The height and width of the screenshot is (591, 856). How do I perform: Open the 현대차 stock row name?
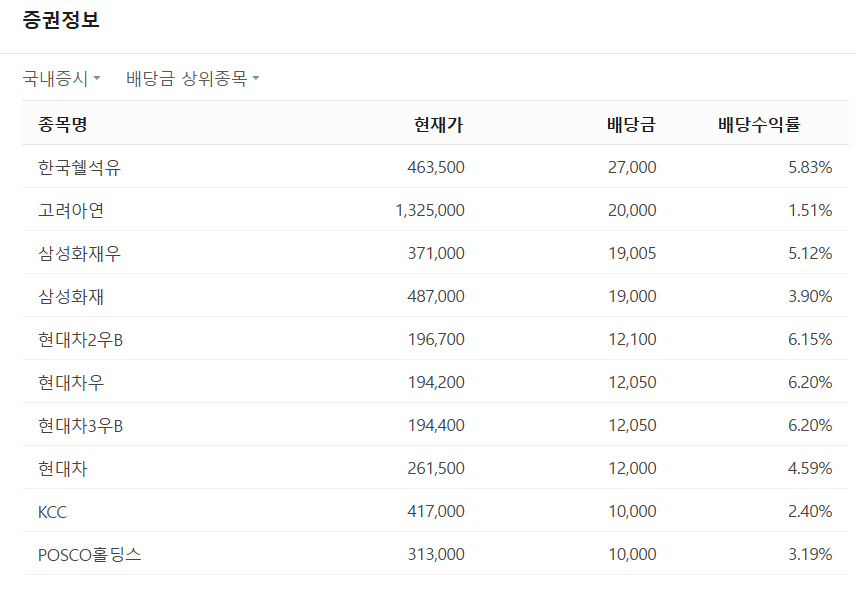coord(63,468)
